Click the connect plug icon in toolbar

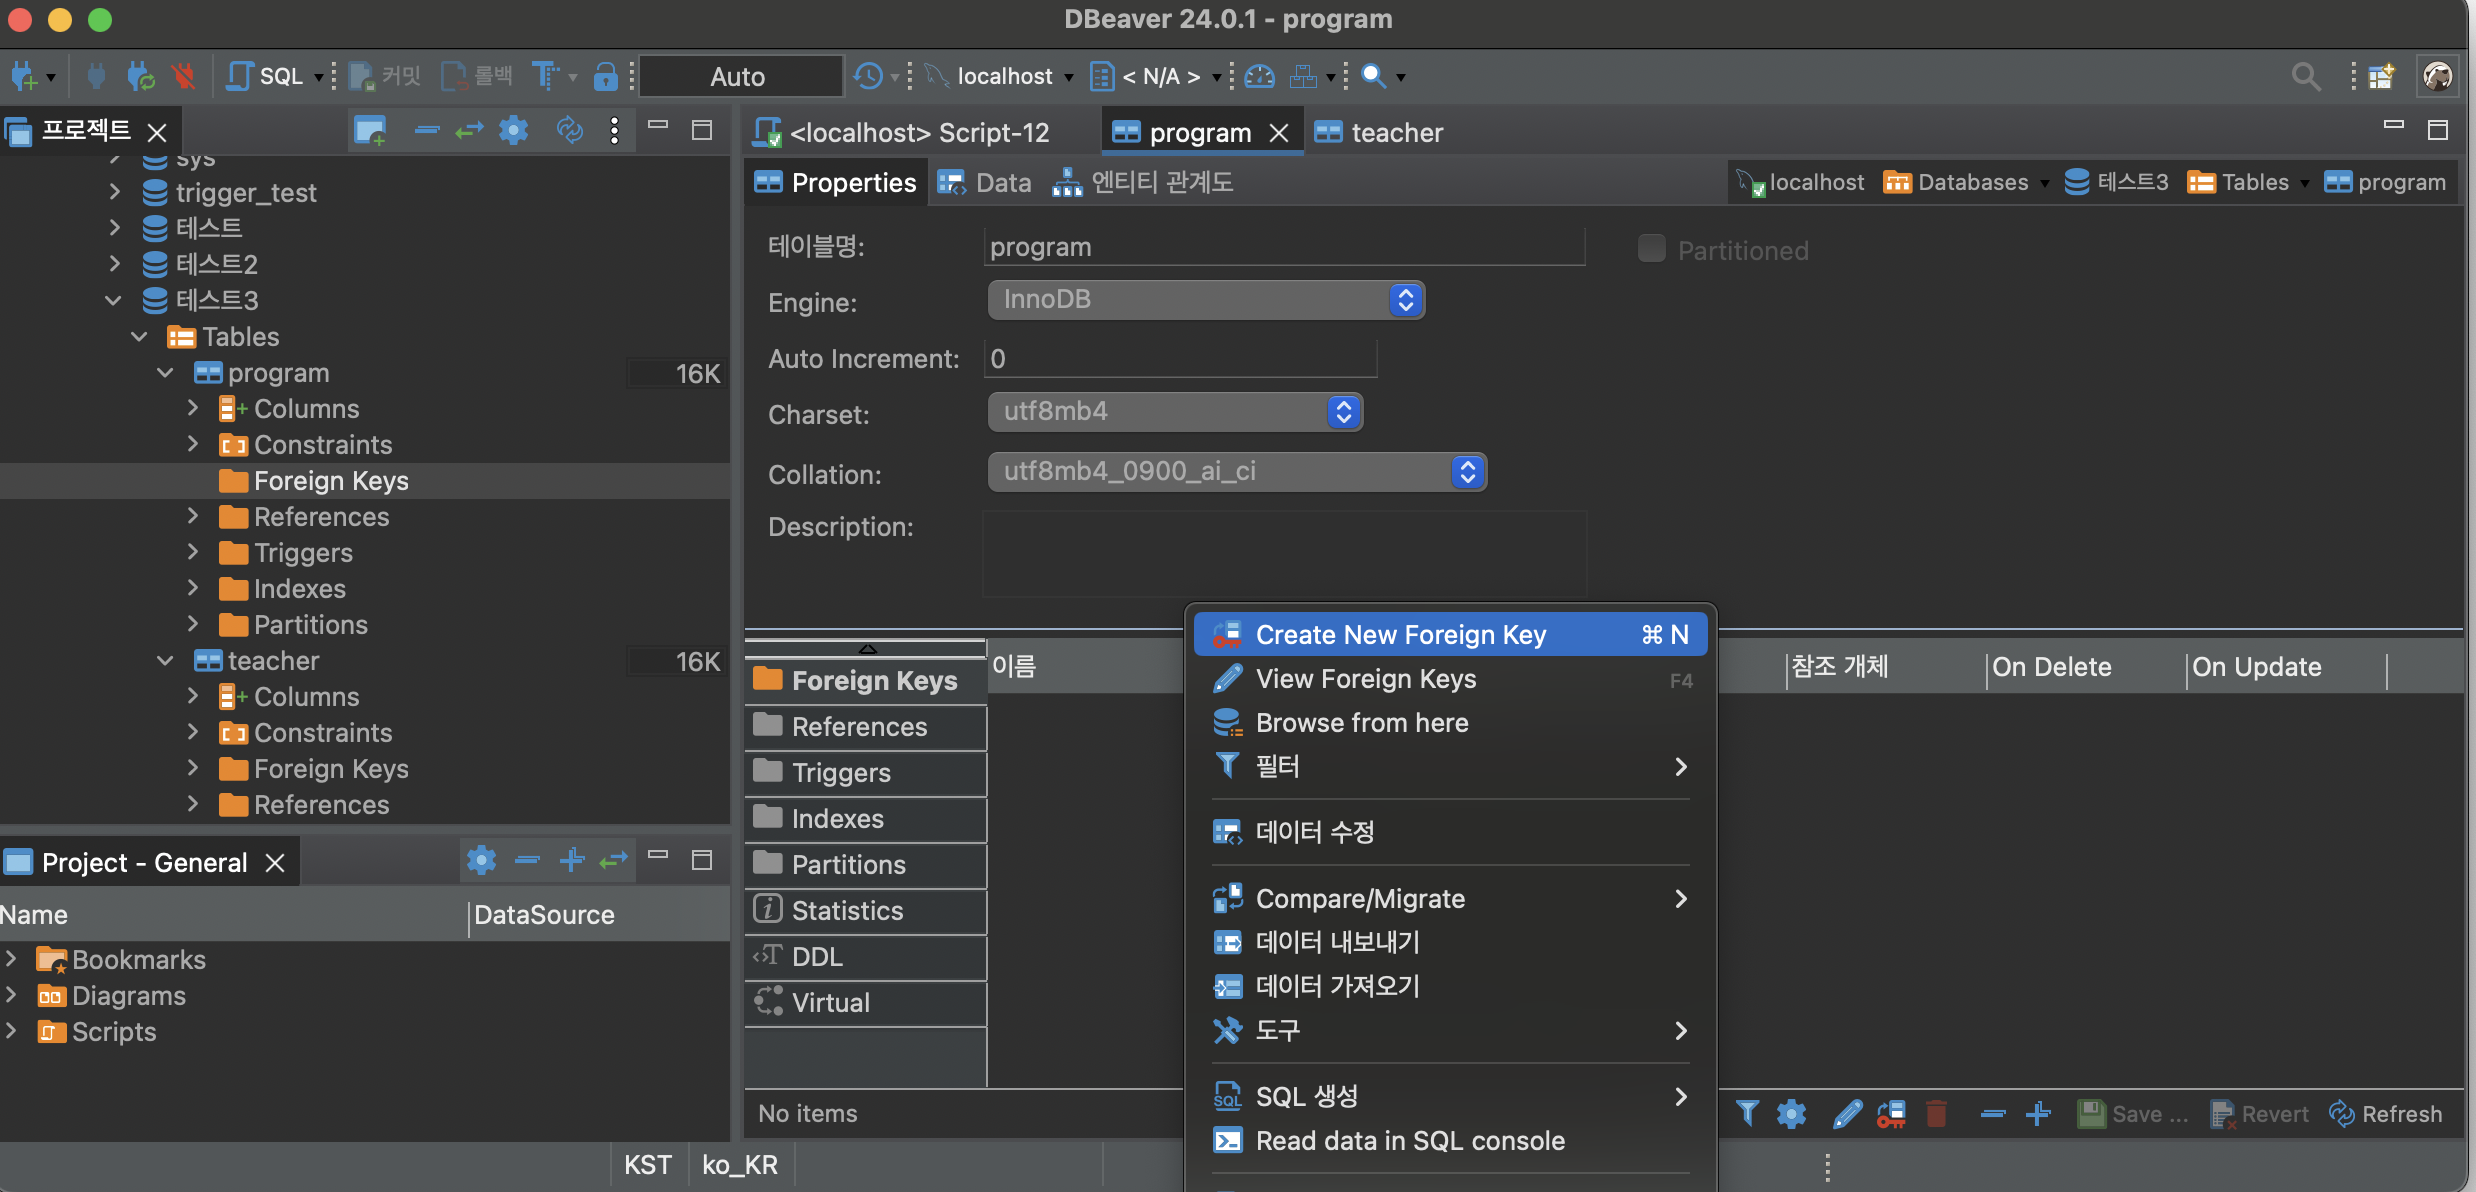pos(96,76)
